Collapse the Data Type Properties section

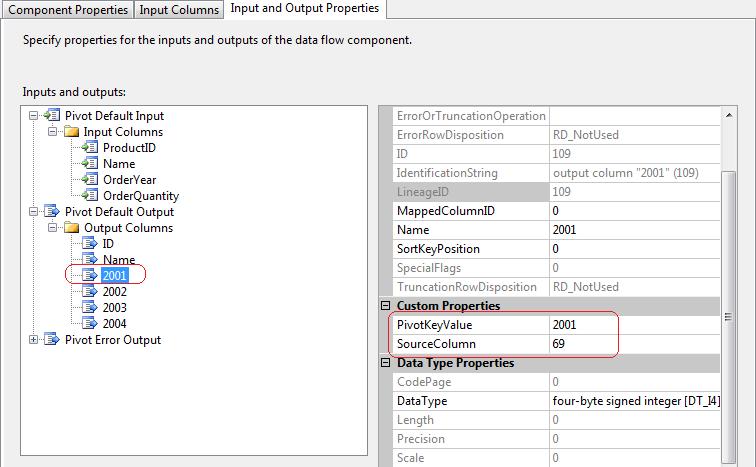[x=387, y=363]
